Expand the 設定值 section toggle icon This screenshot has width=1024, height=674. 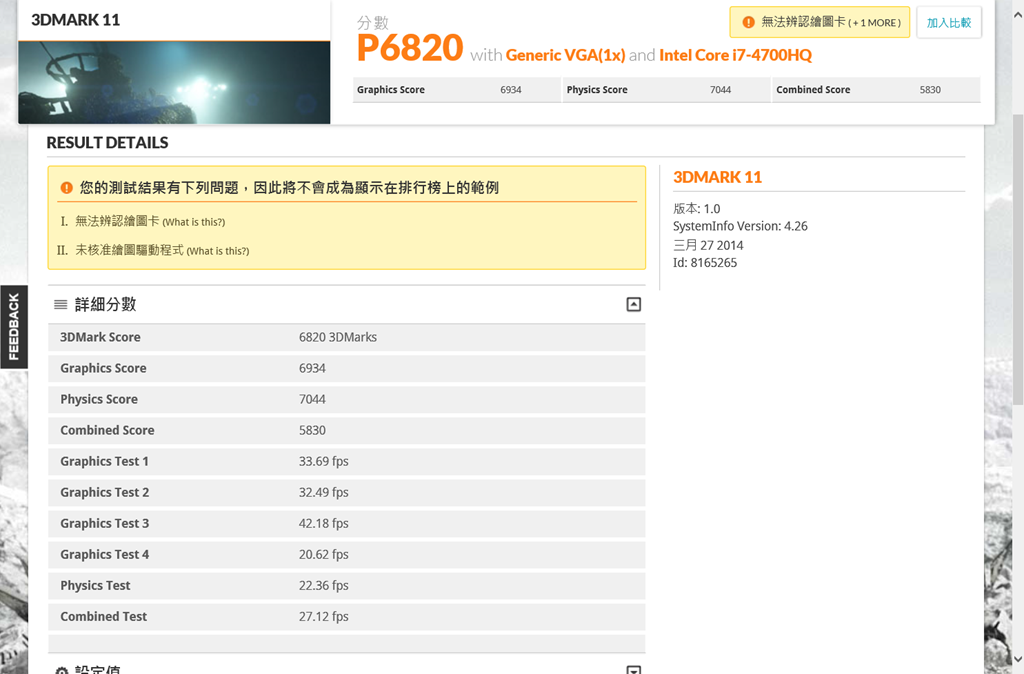tap(633, 669)
